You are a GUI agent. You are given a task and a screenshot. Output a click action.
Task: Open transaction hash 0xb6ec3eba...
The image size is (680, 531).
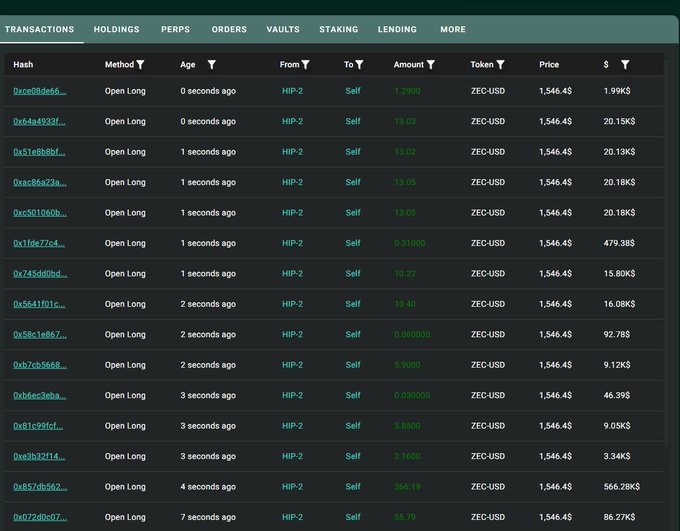39,395
